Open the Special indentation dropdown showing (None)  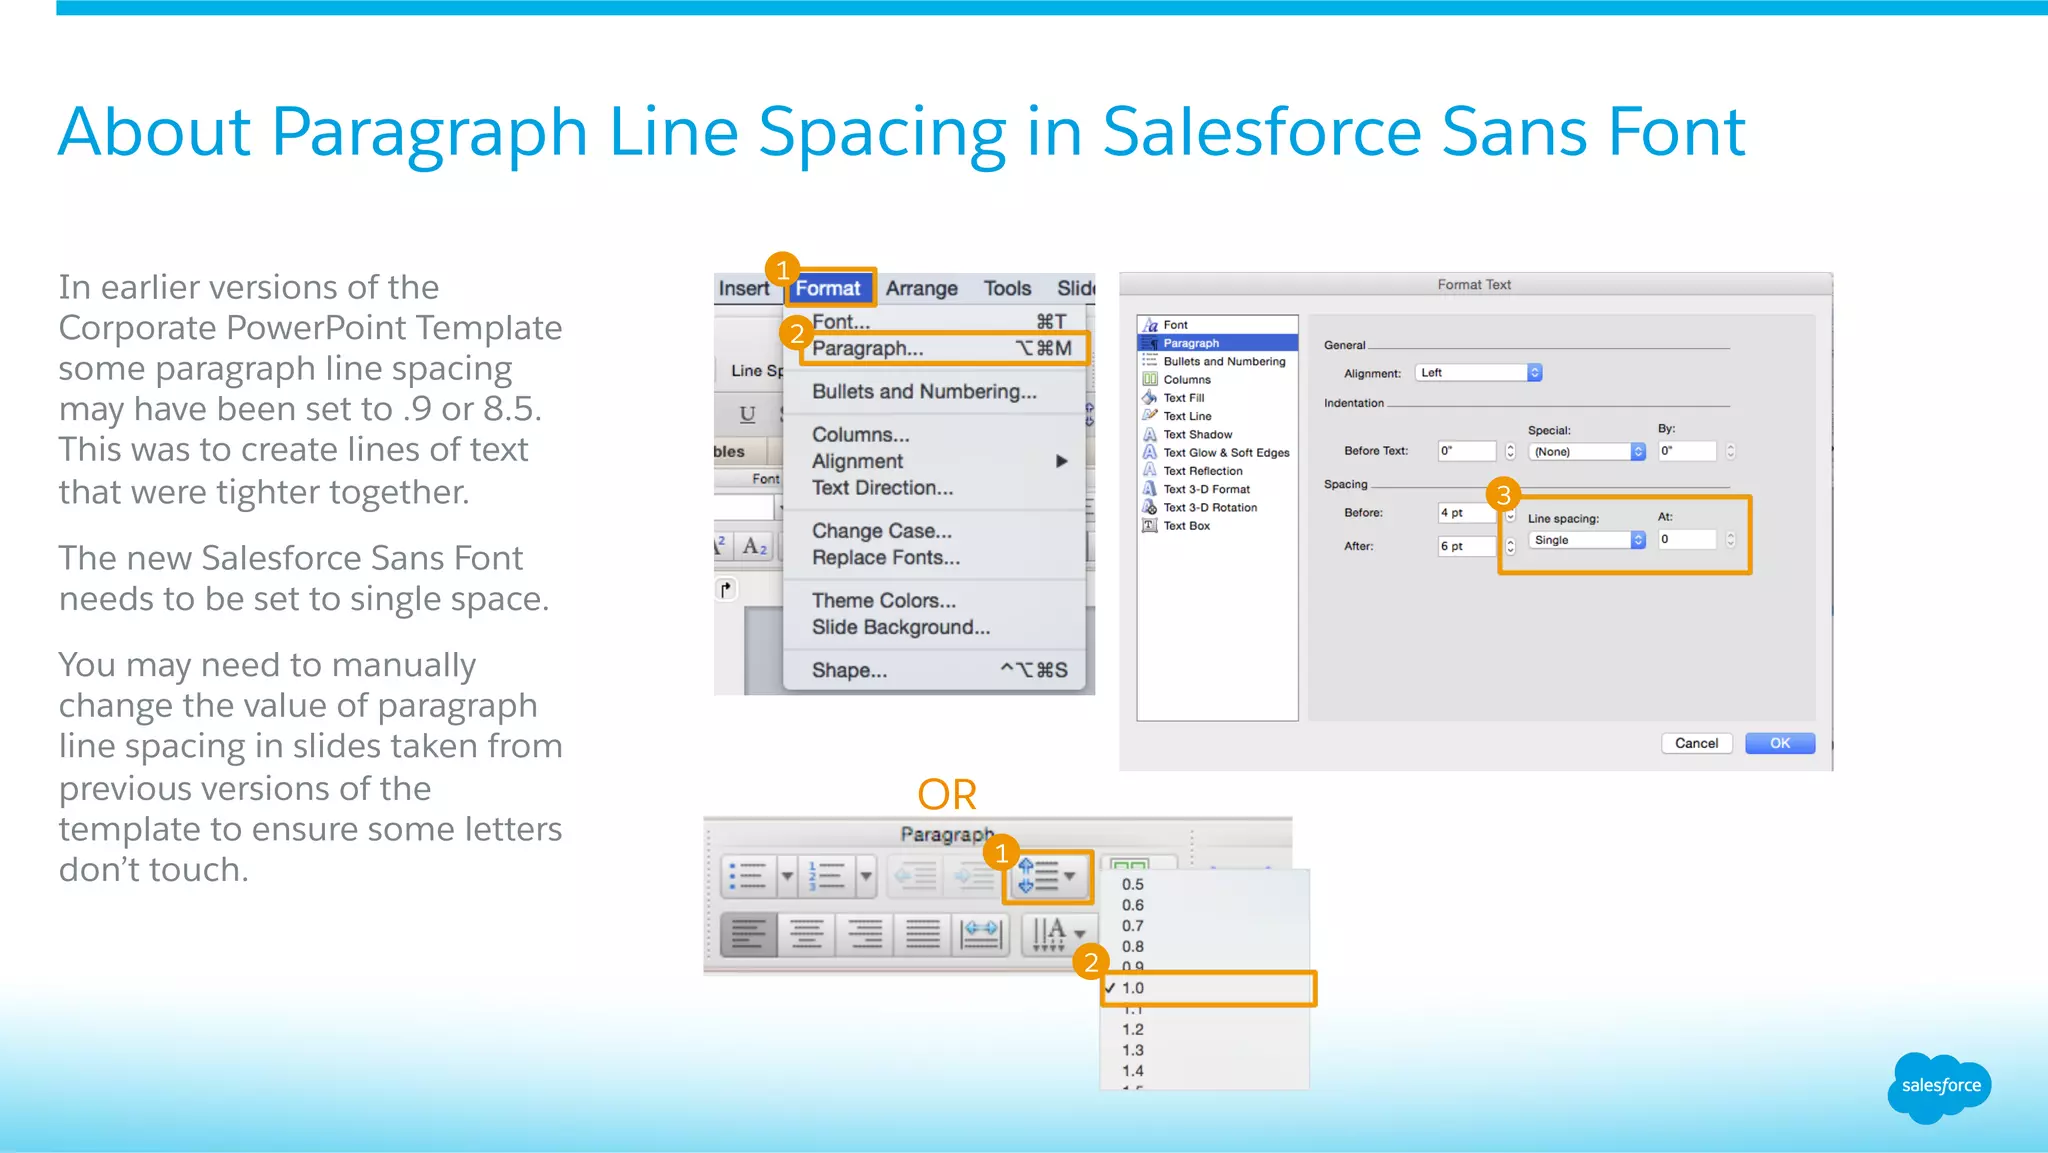pos(1587,452)
